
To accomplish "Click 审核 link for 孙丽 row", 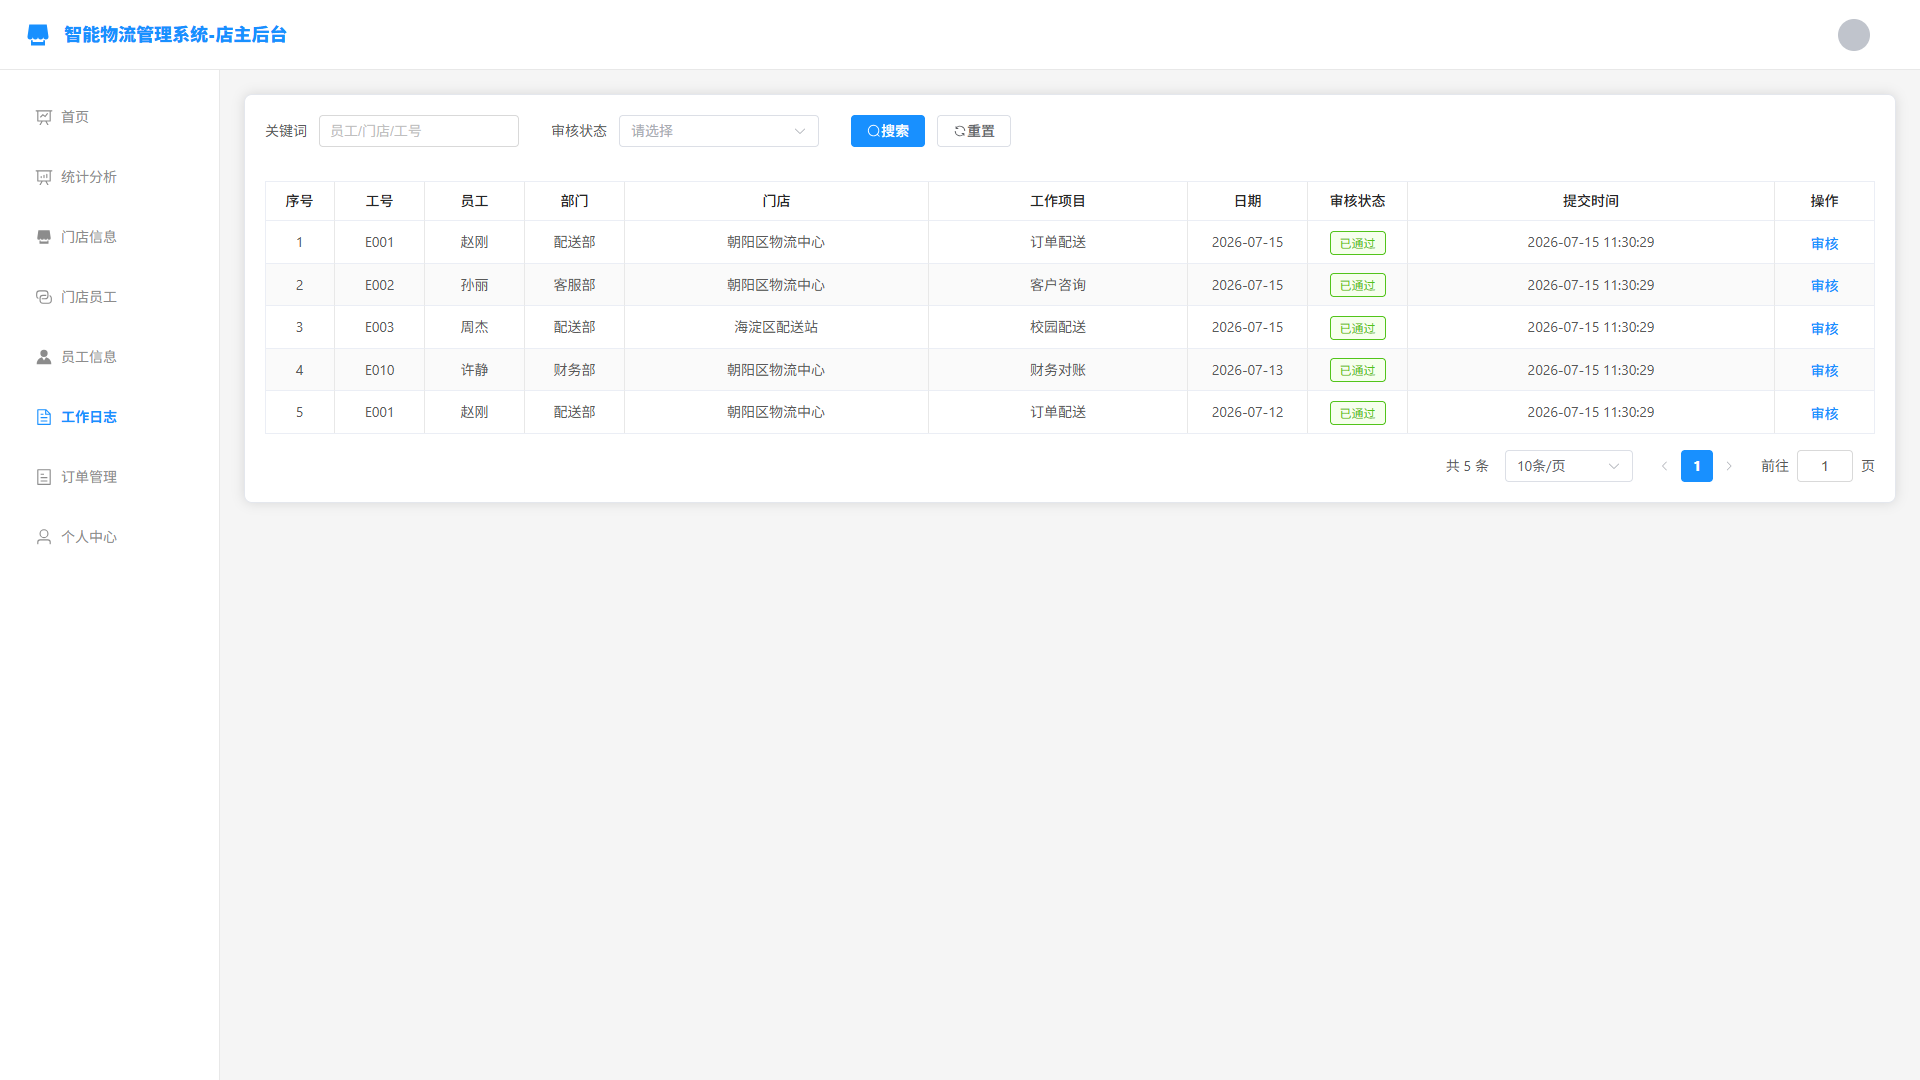I will pos(1825,285).
